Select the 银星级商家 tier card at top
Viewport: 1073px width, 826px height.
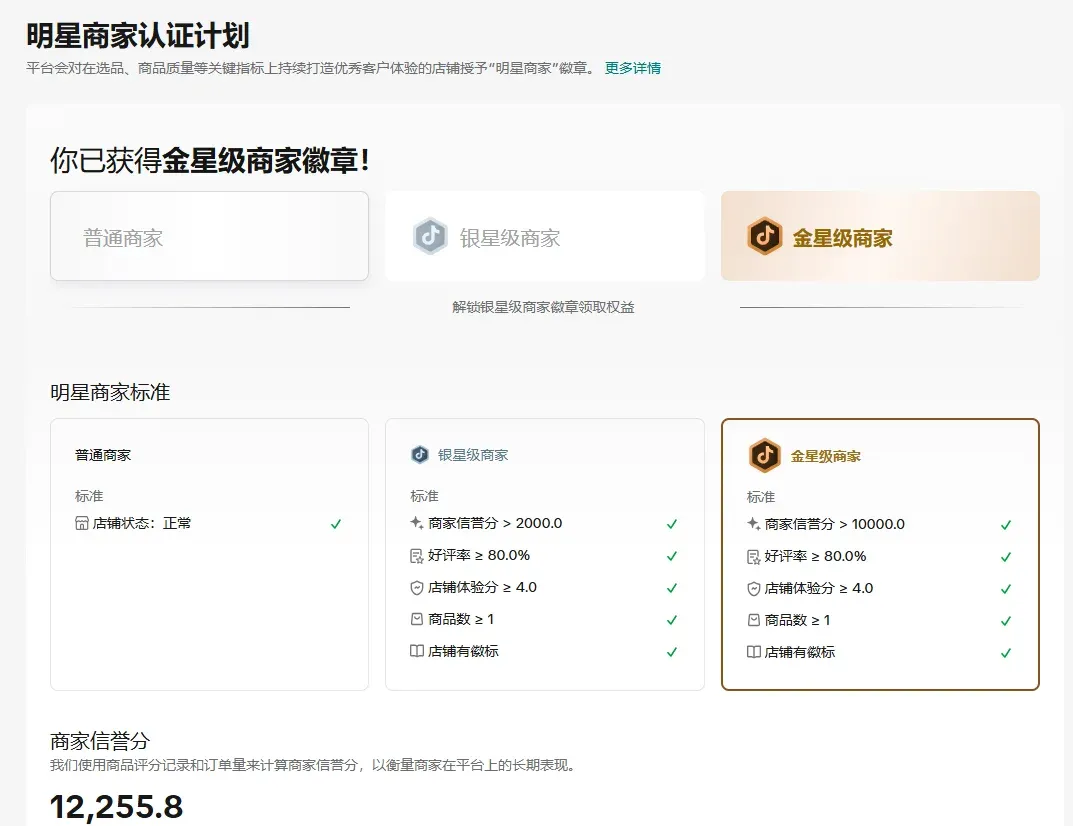545,236
